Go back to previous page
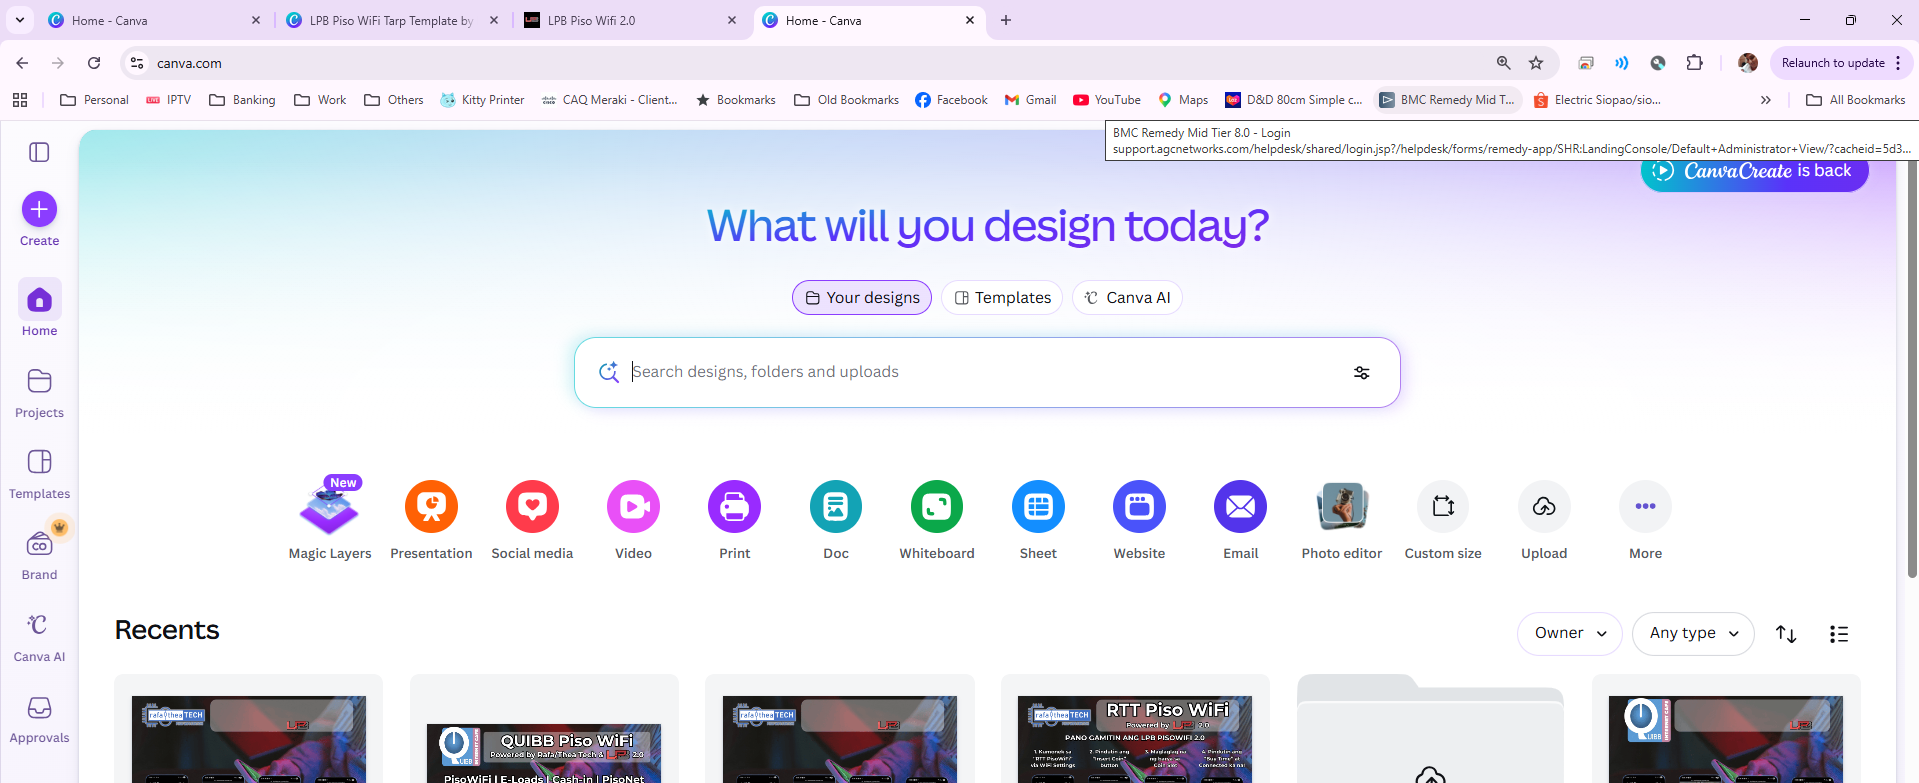Image resolution: width=1919 pixels, height=783 pixels. (x=22, y=63)
